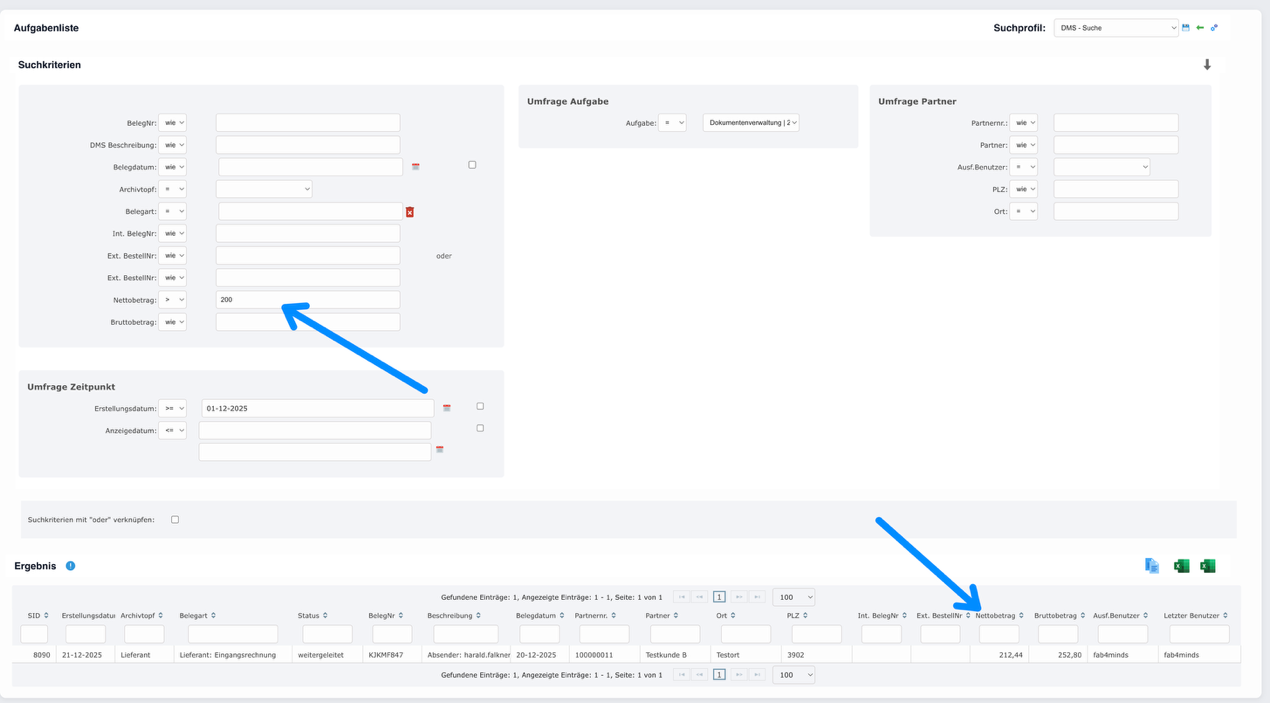This screenshot has width=1270, height=703.
Task: Tick the checkbox beside the Belegdatum field
Action: (x=472, y=165)
